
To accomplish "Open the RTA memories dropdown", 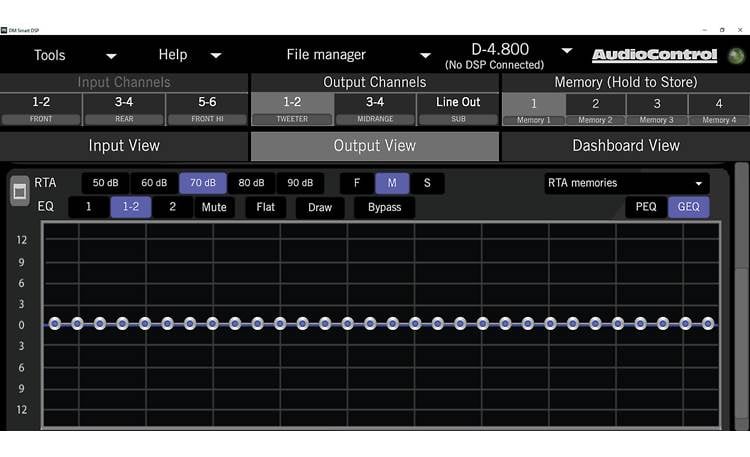I will 626,183.
